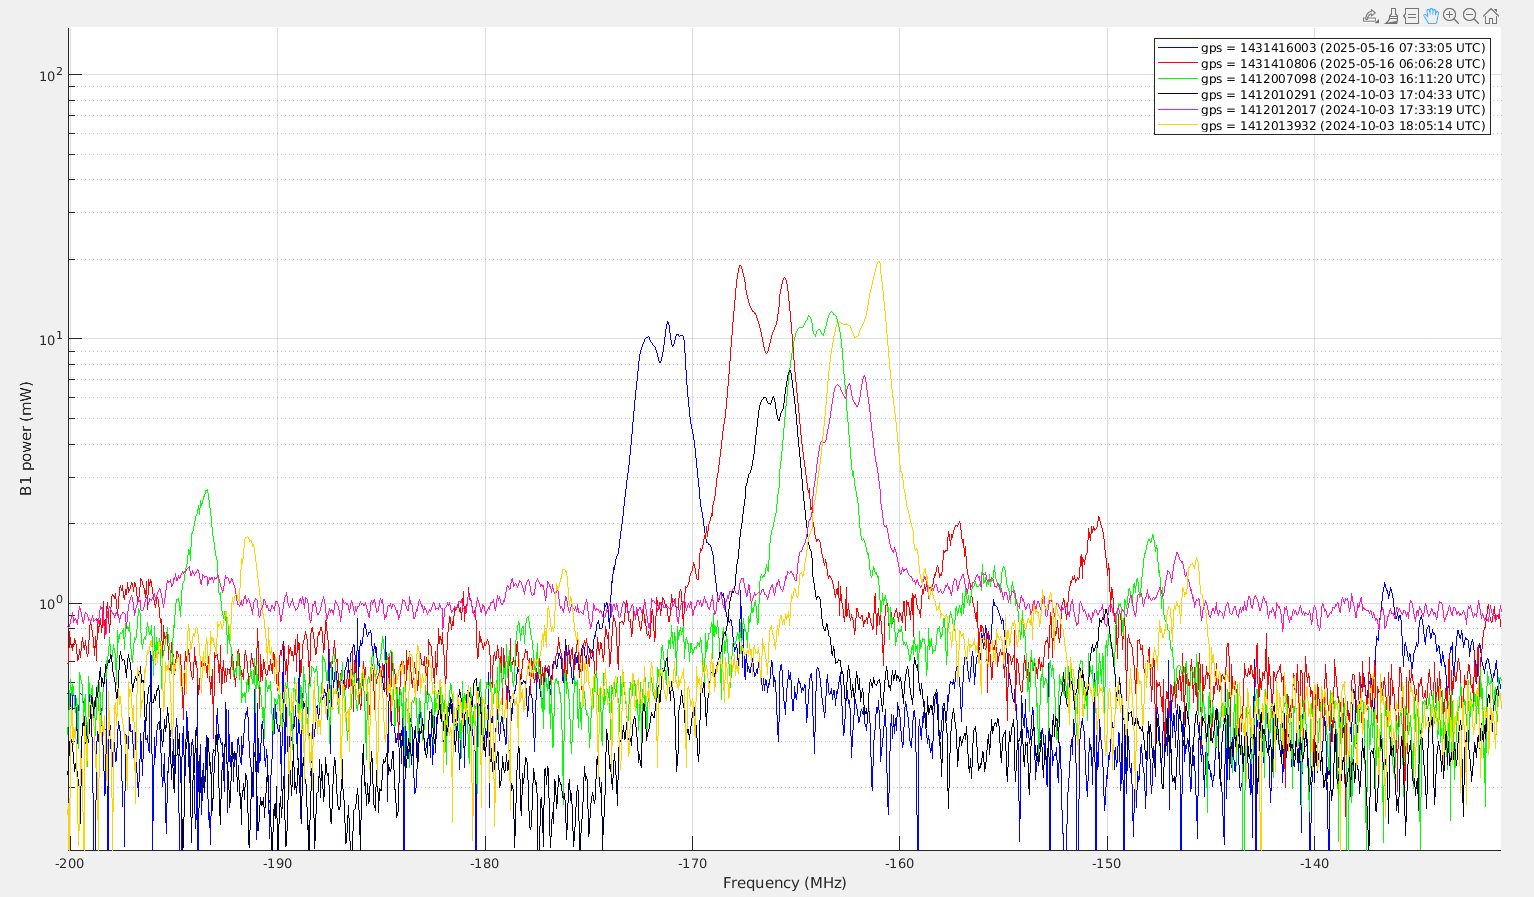Open the Export axes toolbar icon
The height and width of the screenshot is (897, 1534).
1371,16
